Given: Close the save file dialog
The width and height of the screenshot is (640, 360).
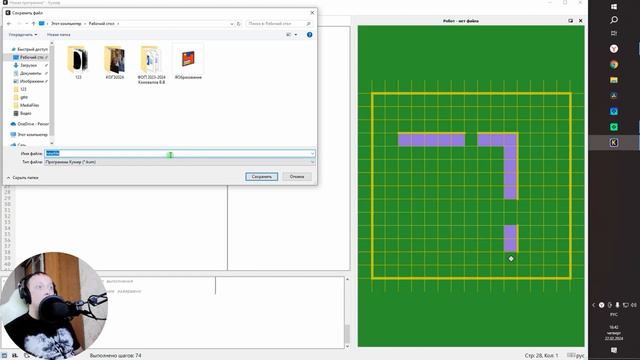Looking at the screenshot, I should [312, 13].
